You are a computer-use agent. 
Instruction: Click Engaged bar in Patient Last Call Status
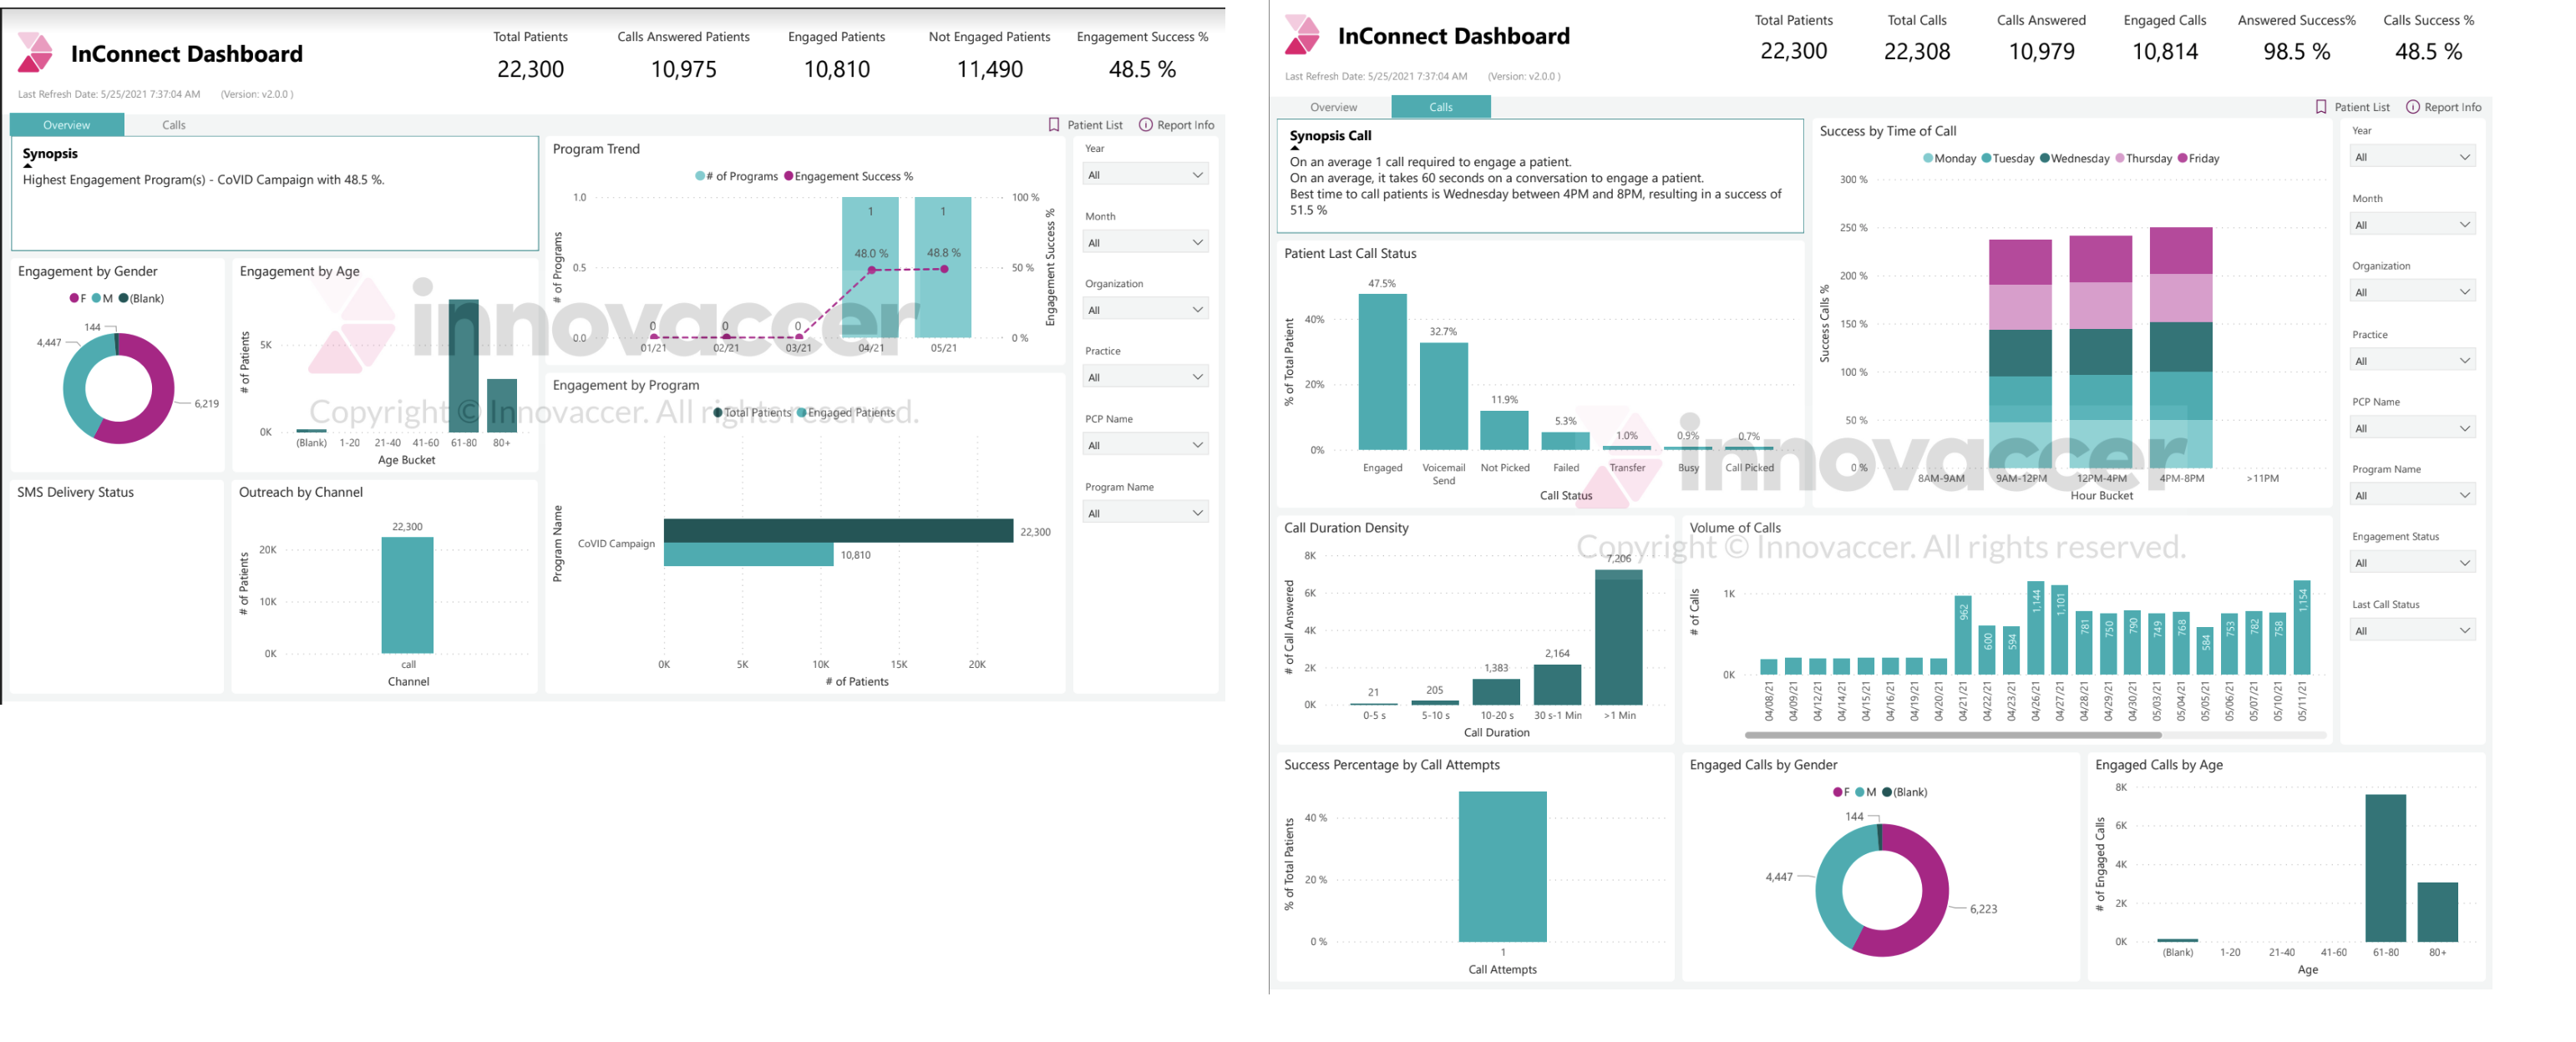coord(1382,372)
